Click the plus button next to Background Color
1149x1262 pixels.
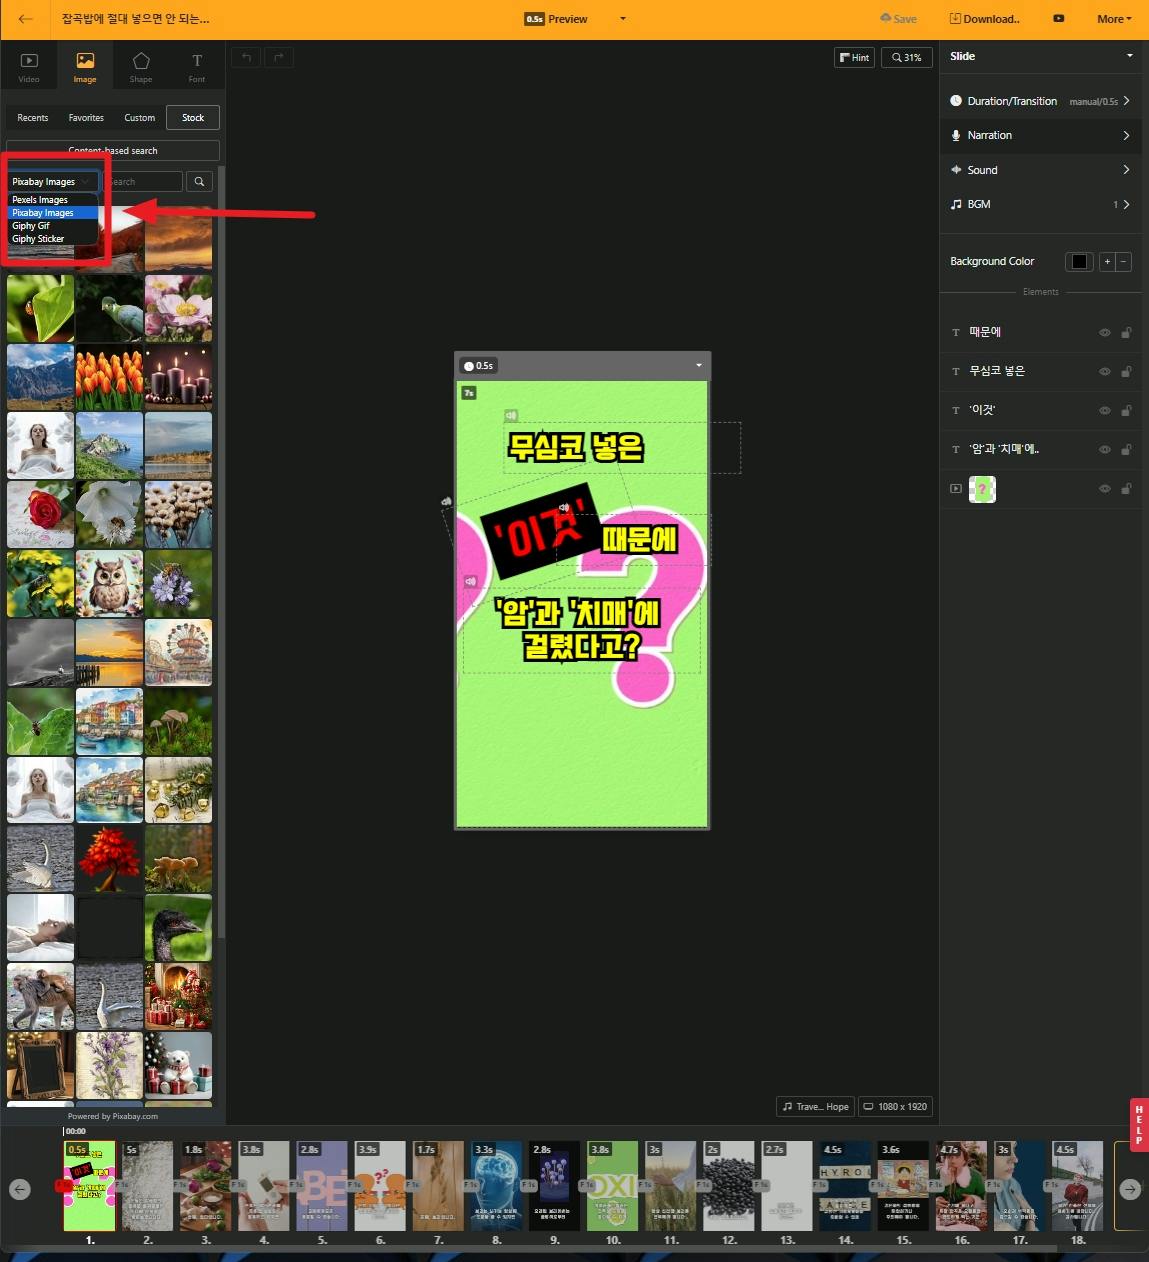(1107, 262)
